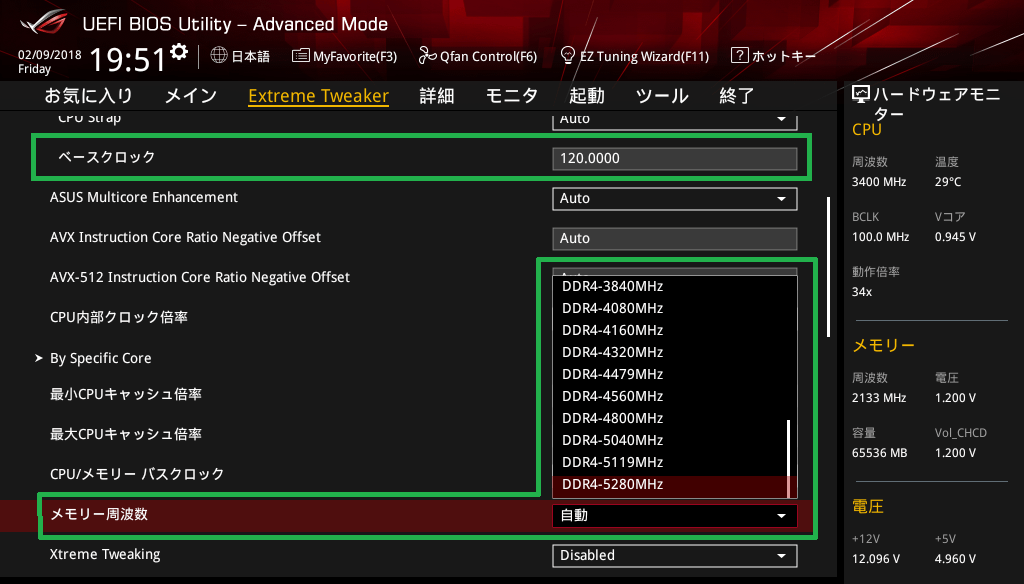This screenshot has width=1024, height=584.
Task: Switch to the お気に入り tab
Action: tap(89, 96)
